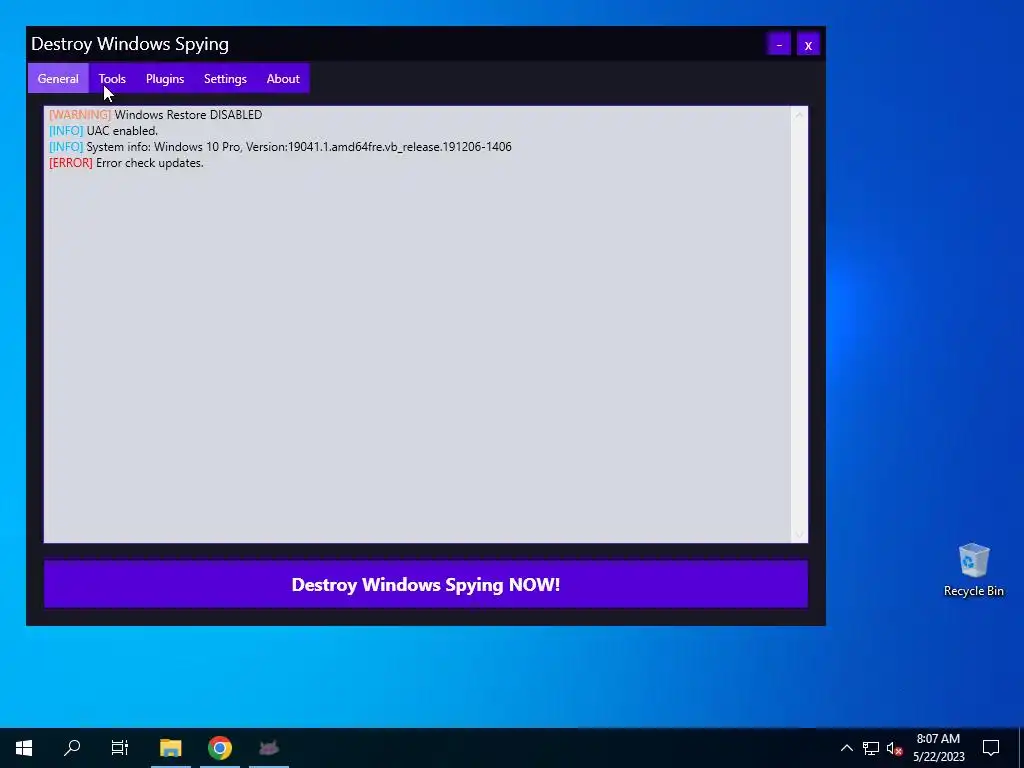Open Task View from the taskbar
This screenshot has width=1024, height=768.
tap(120, 748)
